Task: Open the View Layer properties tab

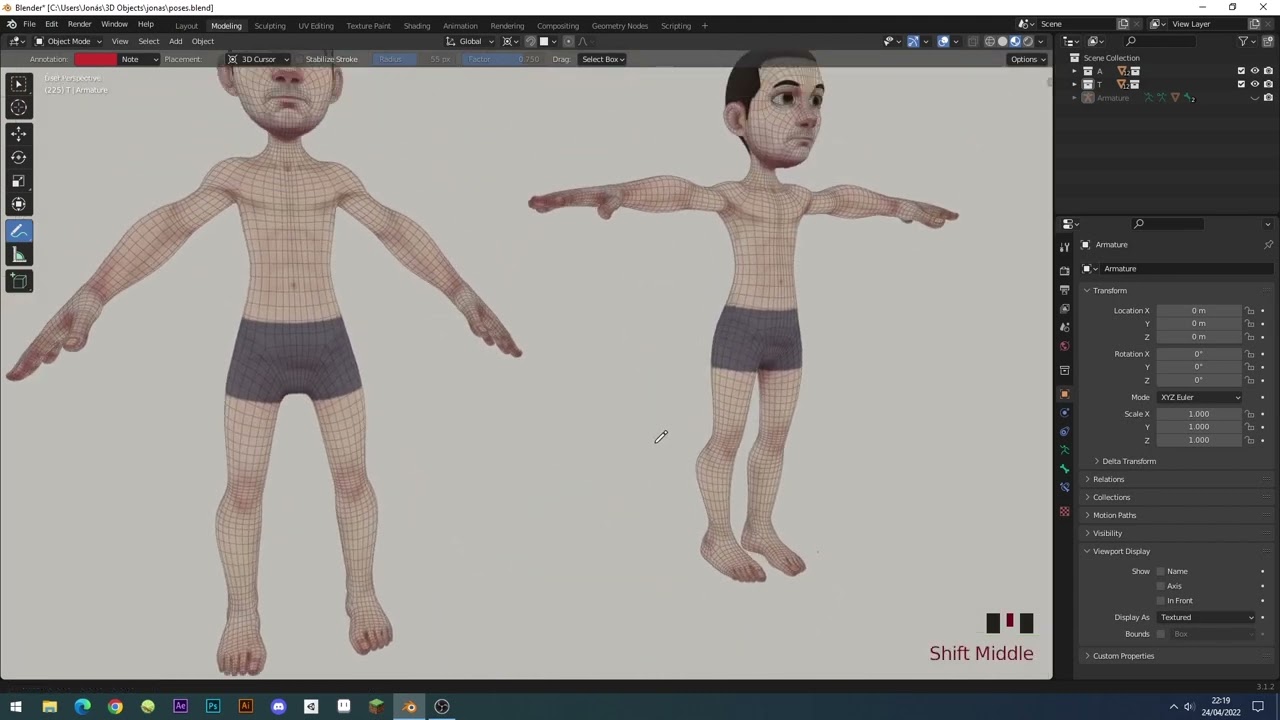Action: (x=1064, y=308)
